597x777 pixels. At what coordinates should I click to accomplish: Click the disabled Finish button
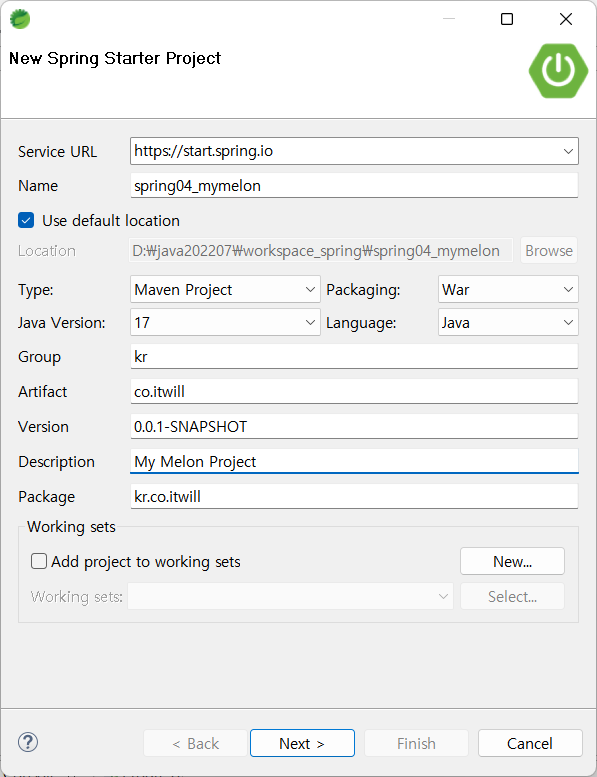click(x=416, y=743)
